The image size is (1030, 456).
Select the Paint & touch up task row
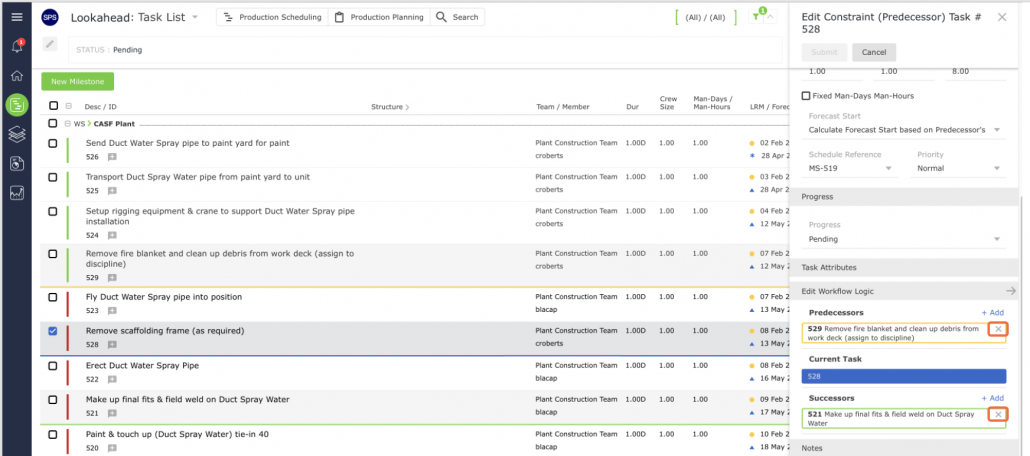pos(414,441)
